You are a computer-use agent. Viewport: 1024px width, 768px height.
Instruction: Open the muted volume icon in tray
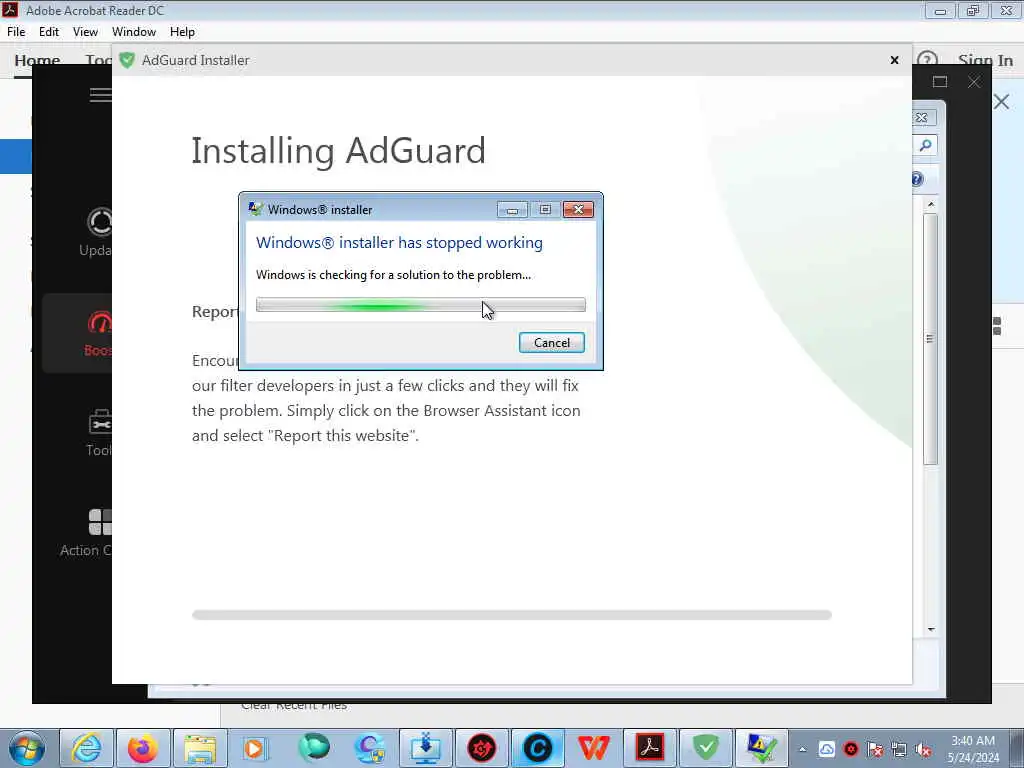pyautogui.click(x=923, y=749)
